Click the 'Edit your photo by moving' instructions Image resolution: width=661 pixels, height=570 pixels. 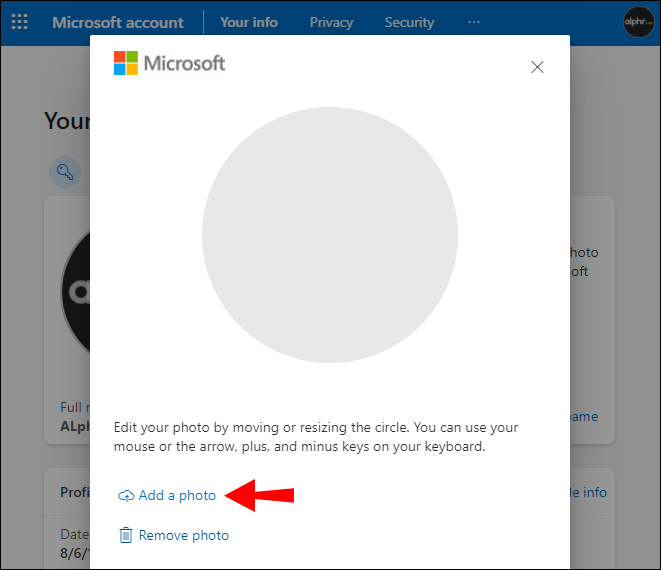316,437
